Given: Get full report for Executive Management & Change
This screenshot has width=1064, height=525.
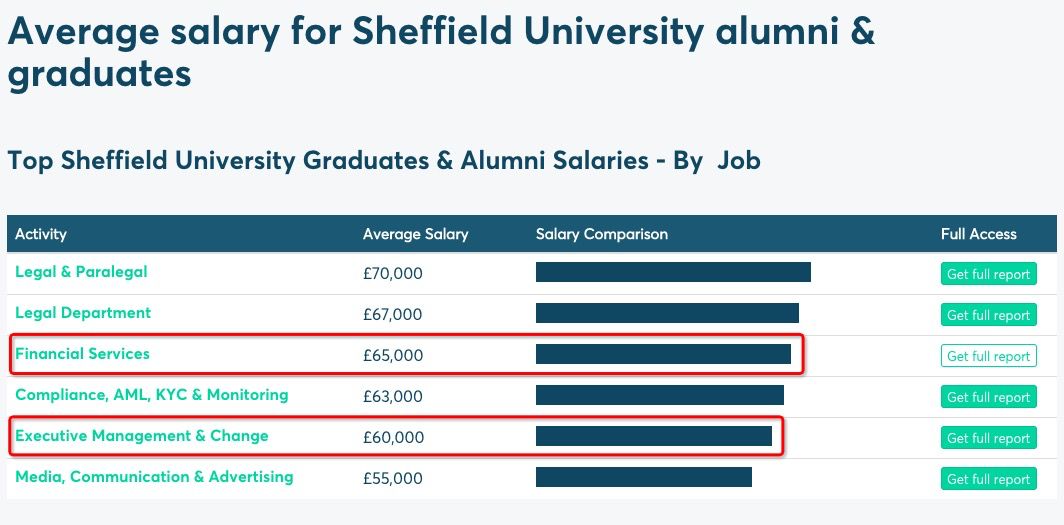Looking at the screenshot, I should (x=988, y=438).
